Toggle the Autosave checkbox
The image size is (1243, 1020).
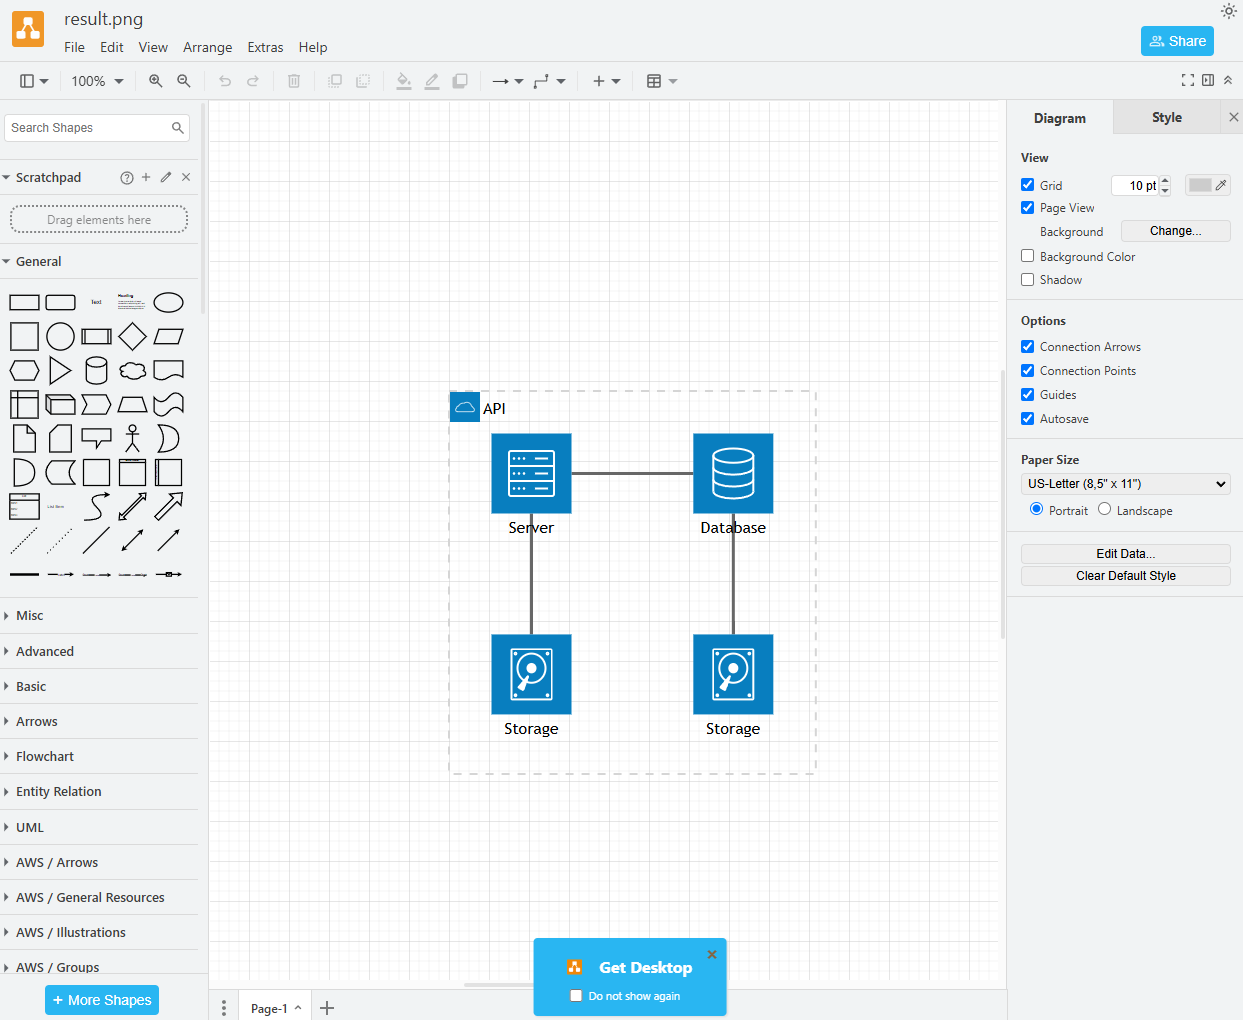pos(1027,419)
